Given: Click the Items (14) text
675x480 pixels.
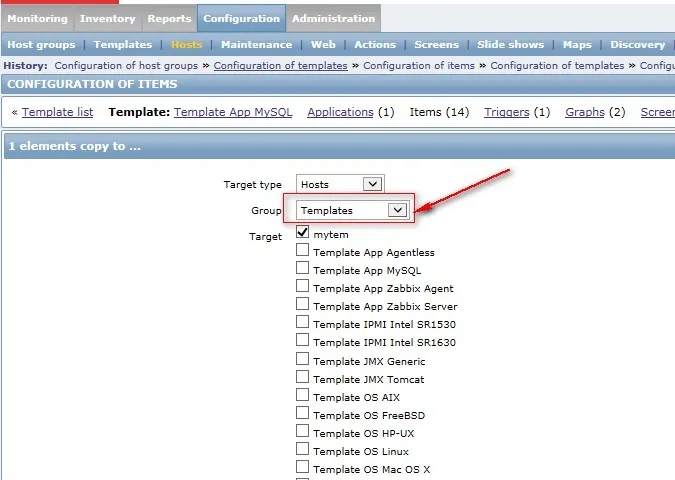Looking at the screenshot, I should 439,112.
